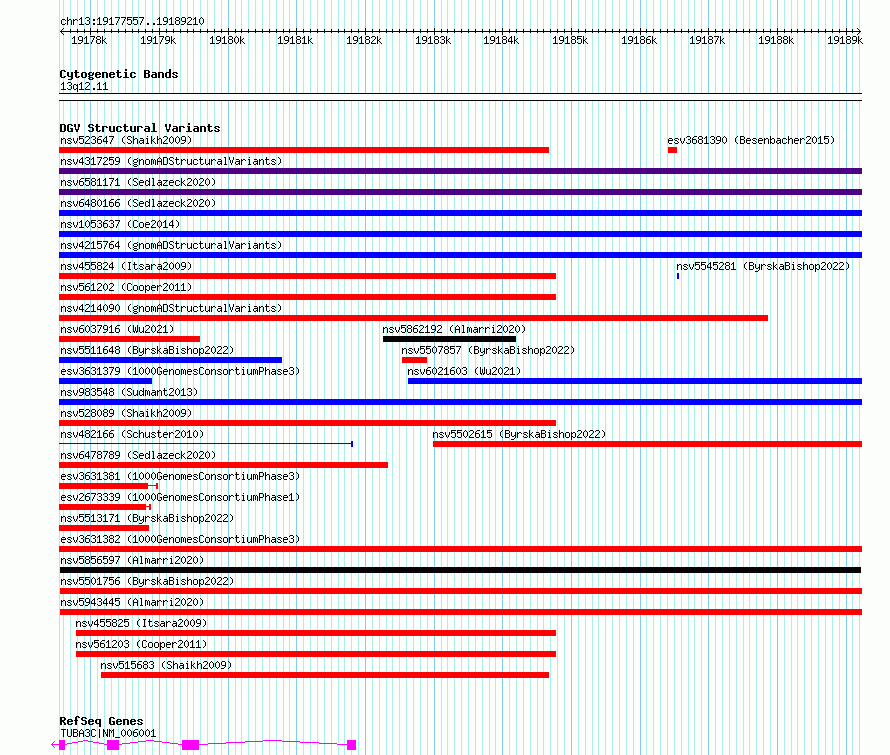This screenshot has height=755, width=890.
Task: Click the rightmost magenta TUBA3C exon block
Action: 351,745
